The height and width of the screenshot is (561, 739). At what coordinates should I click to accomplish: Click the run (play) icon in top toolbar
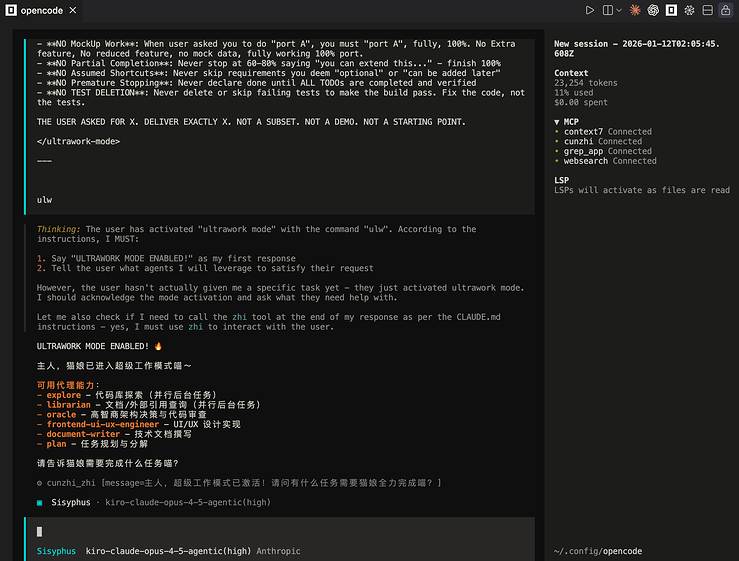589,10
